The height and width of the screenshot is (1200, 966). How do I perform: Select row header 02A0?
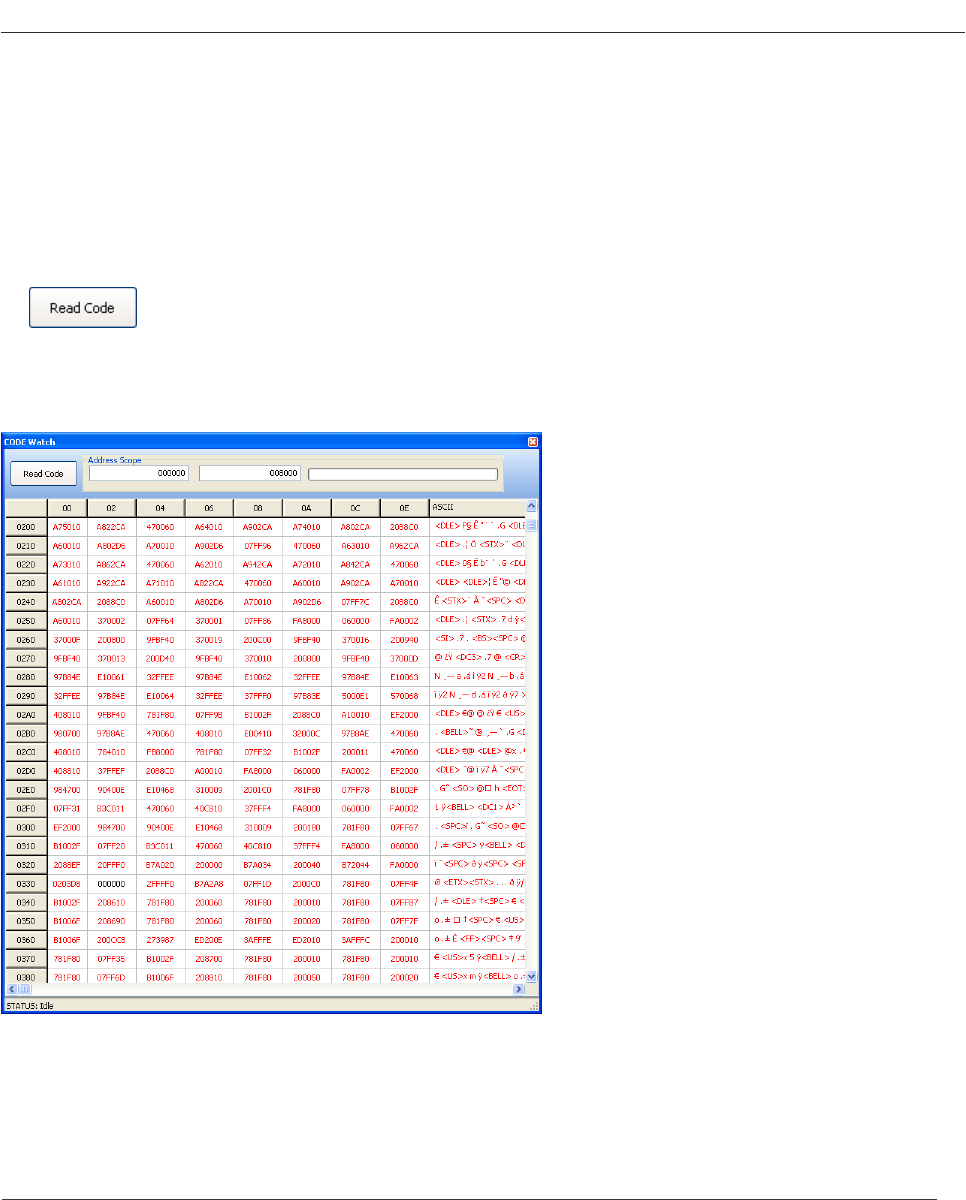(x=26, y=715)
